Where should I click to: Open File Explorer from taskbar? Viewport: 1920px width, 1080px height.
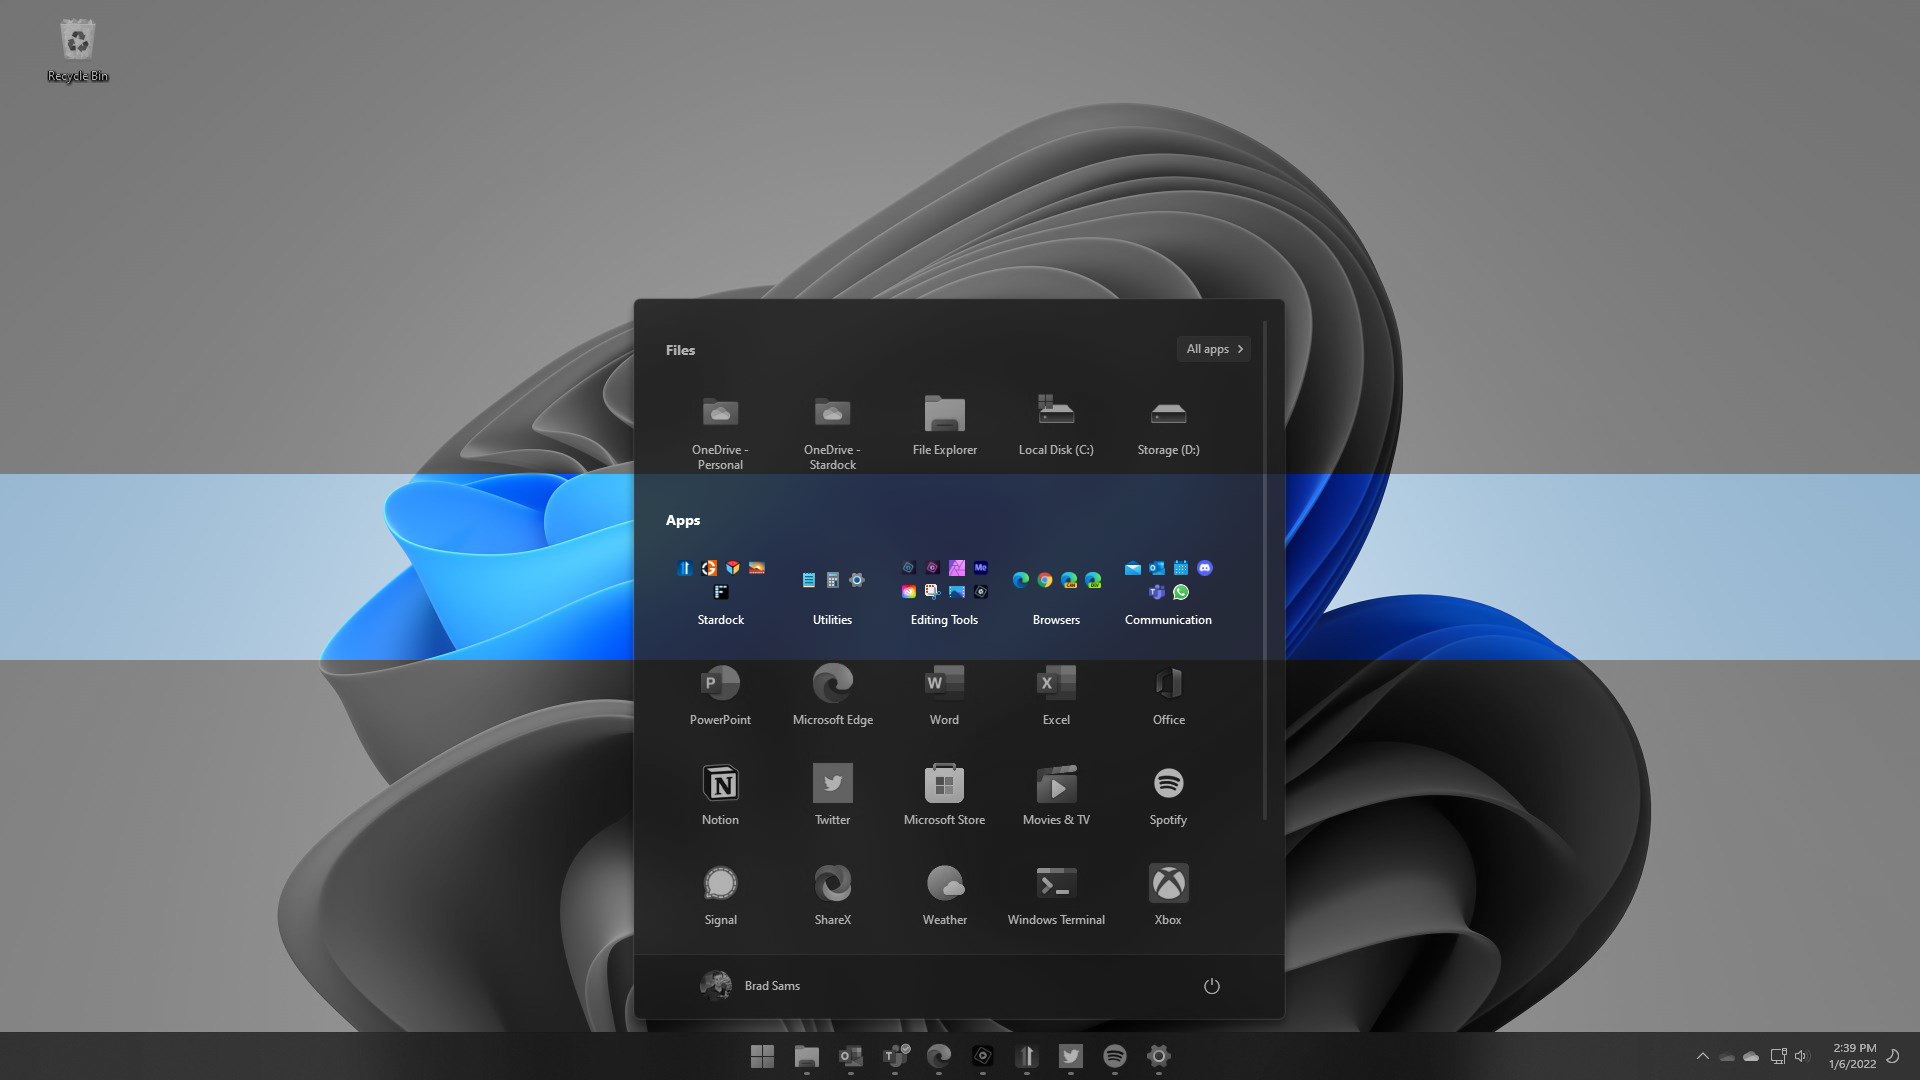pos(806,1055)
